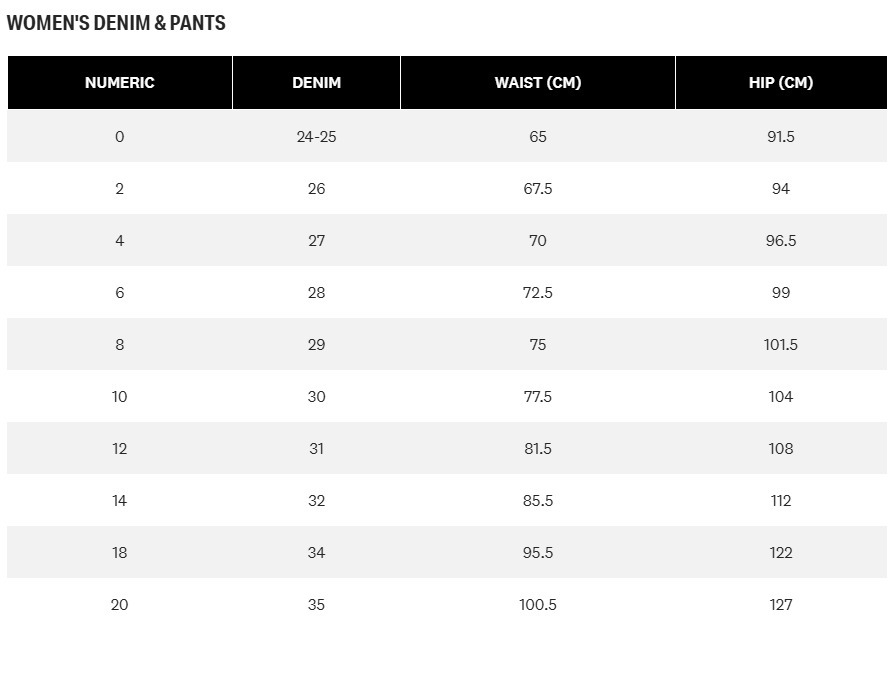
Task: Click the 72.5 waist value
Action: pos(538,292)
